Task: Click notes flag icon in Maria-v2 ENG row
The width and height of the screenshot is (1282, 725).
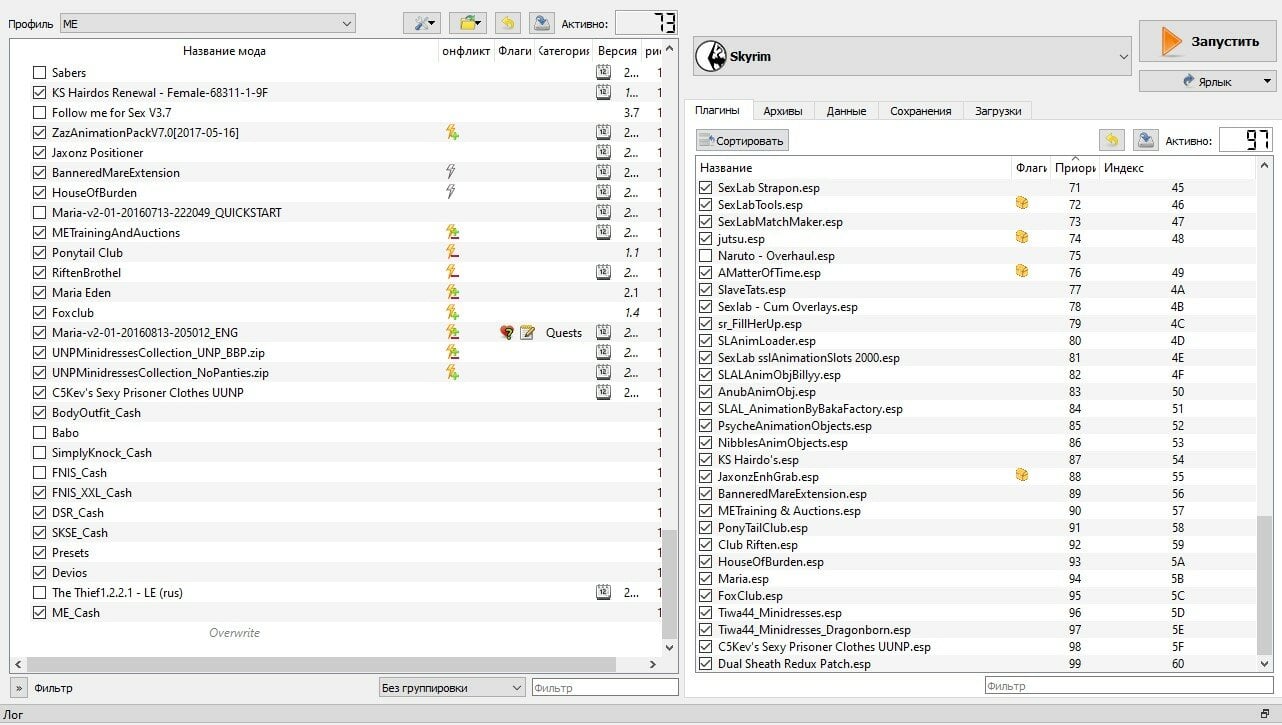Action: (x=527, y=332)
